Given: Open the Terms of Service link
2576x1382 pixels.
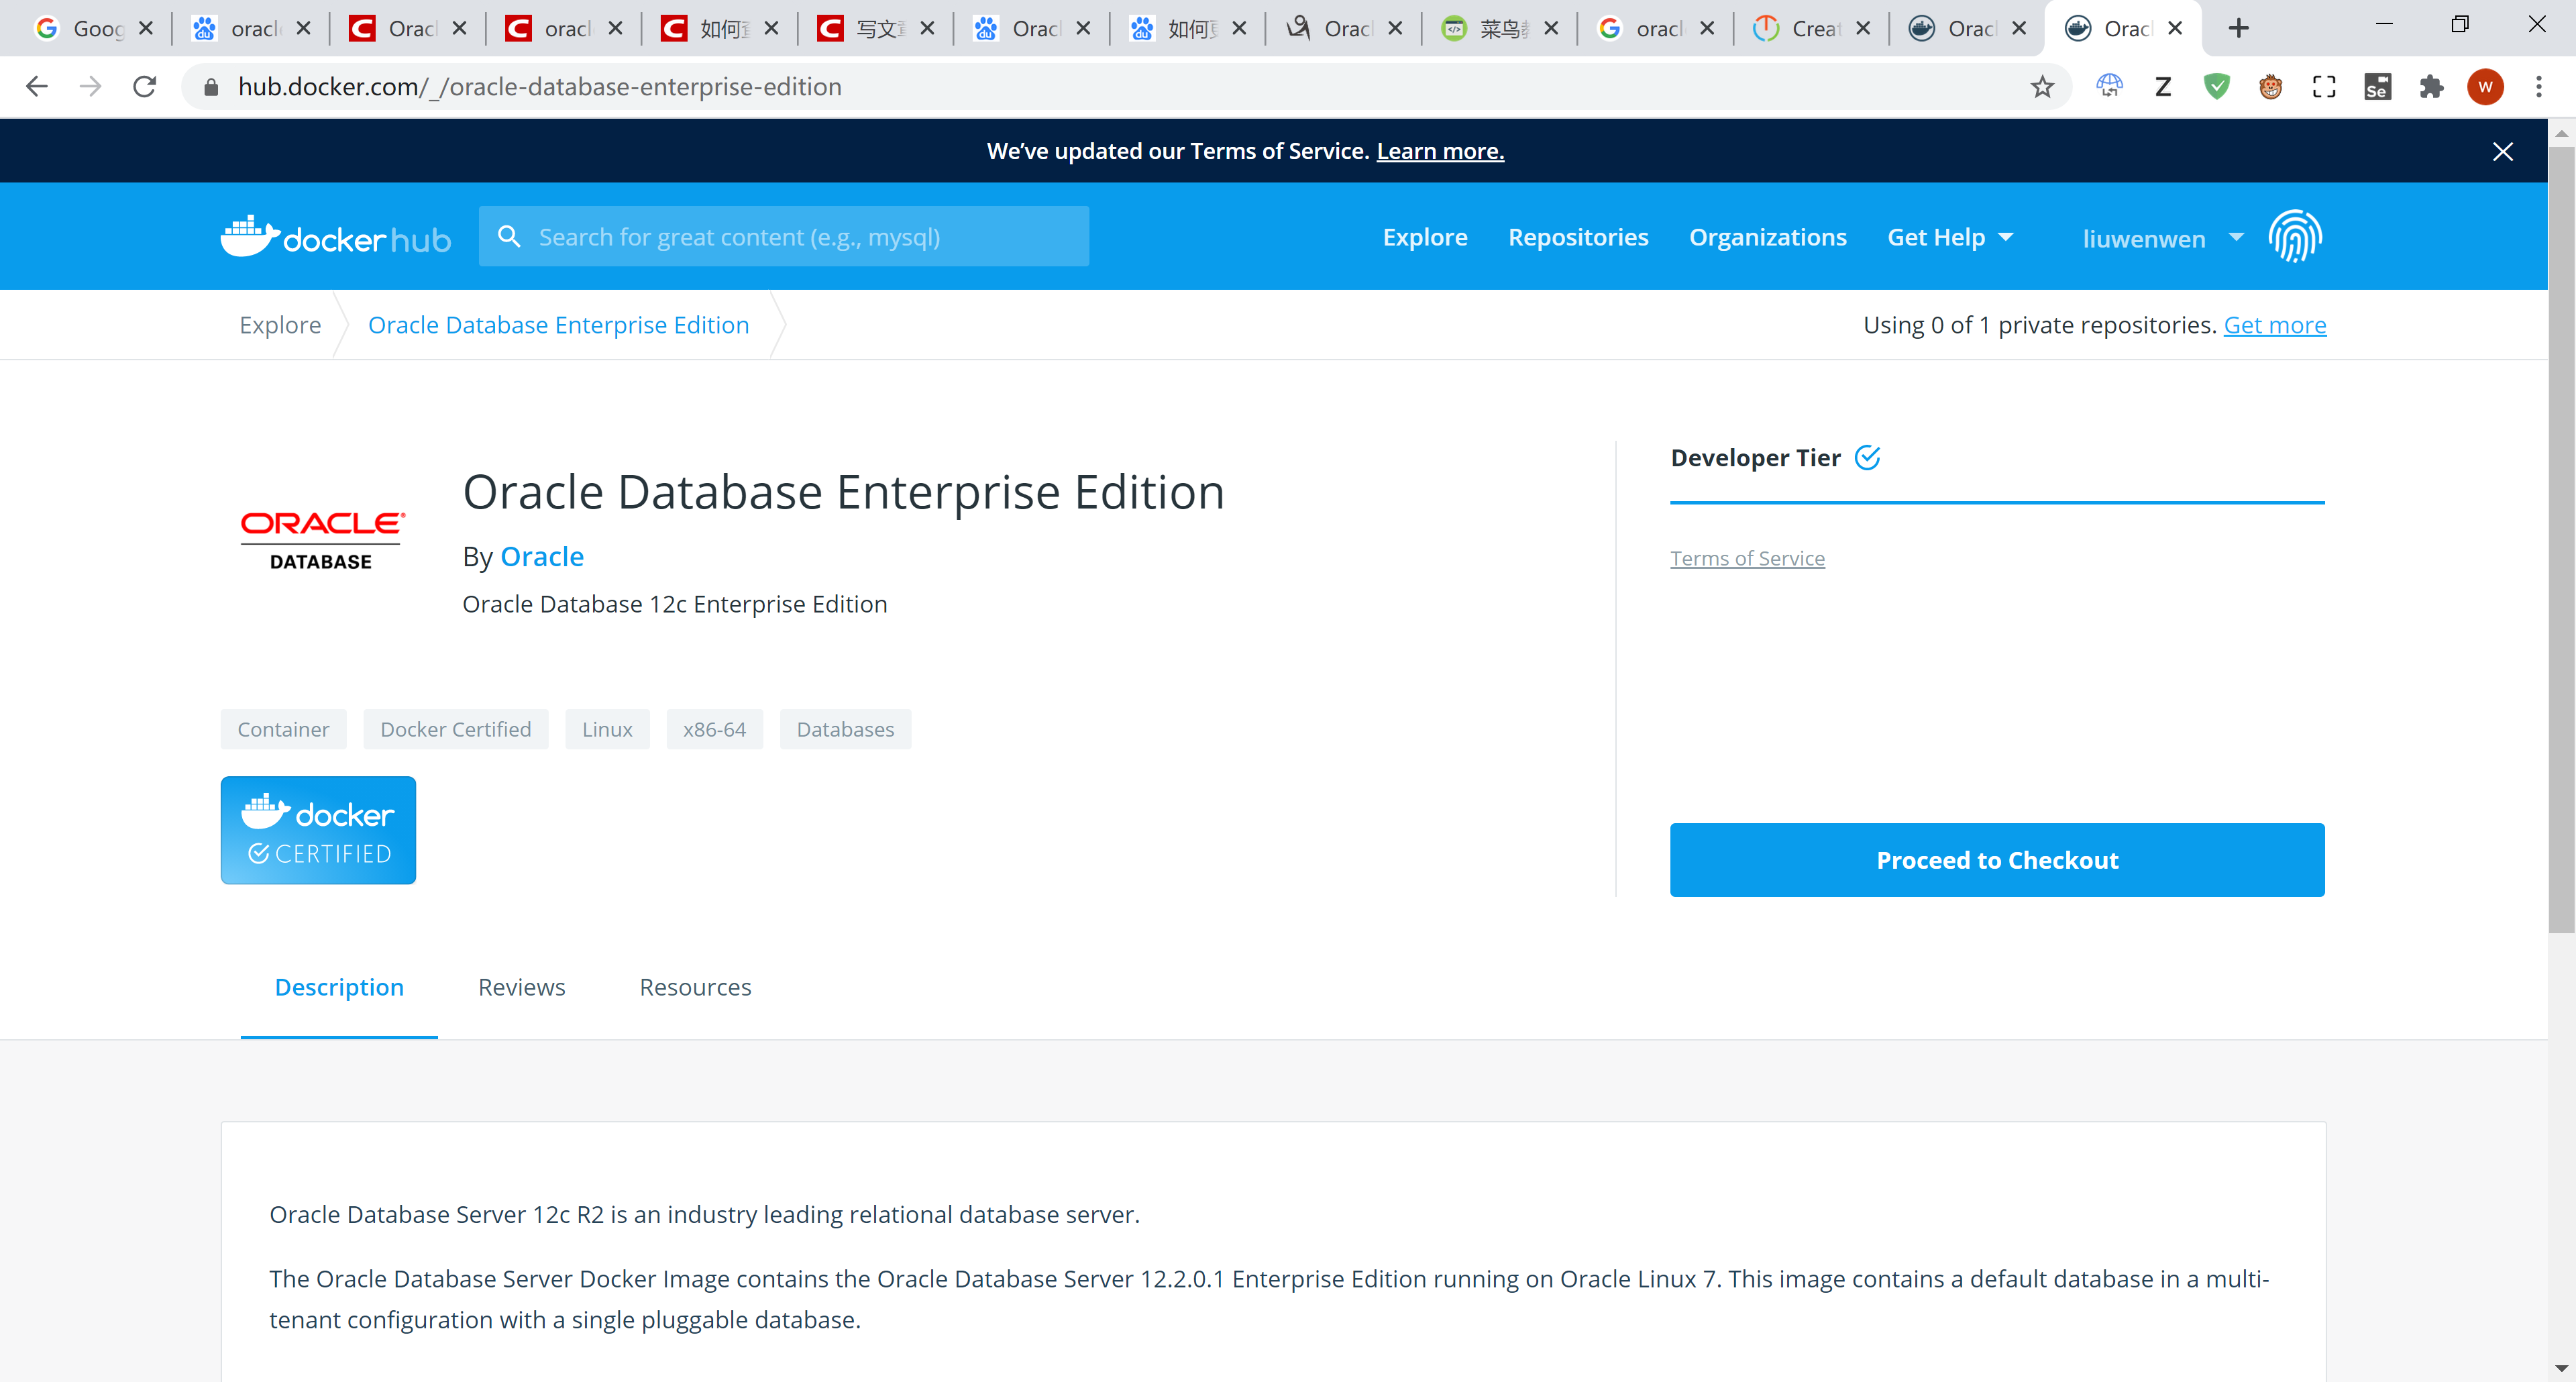Looking at the screenshot, I should (x=1747, y=558).
